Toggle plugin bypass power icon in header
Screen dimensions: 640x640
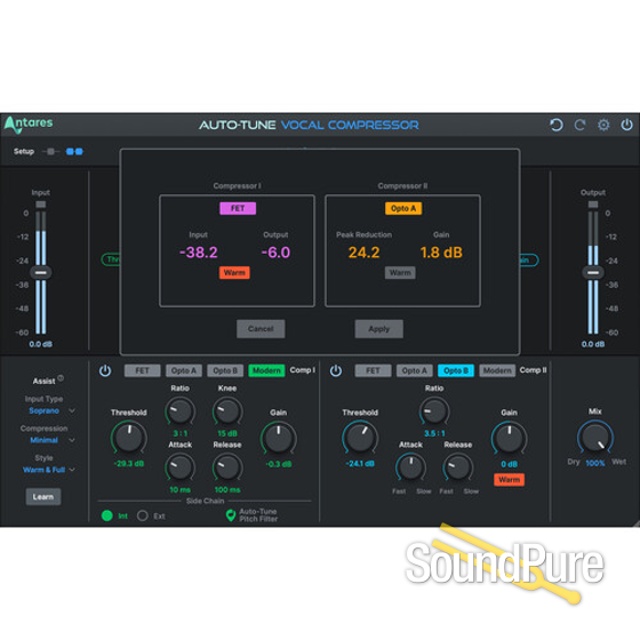pyautogui.click(x=627, y=125)
